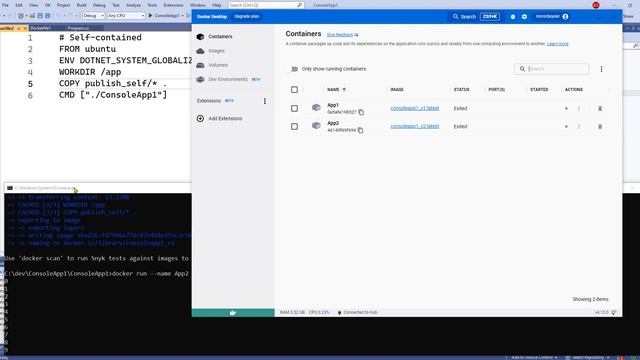Screen dimensions: 640x360
Task: Click the IMAGE column header
Action: tap(397, 90)
